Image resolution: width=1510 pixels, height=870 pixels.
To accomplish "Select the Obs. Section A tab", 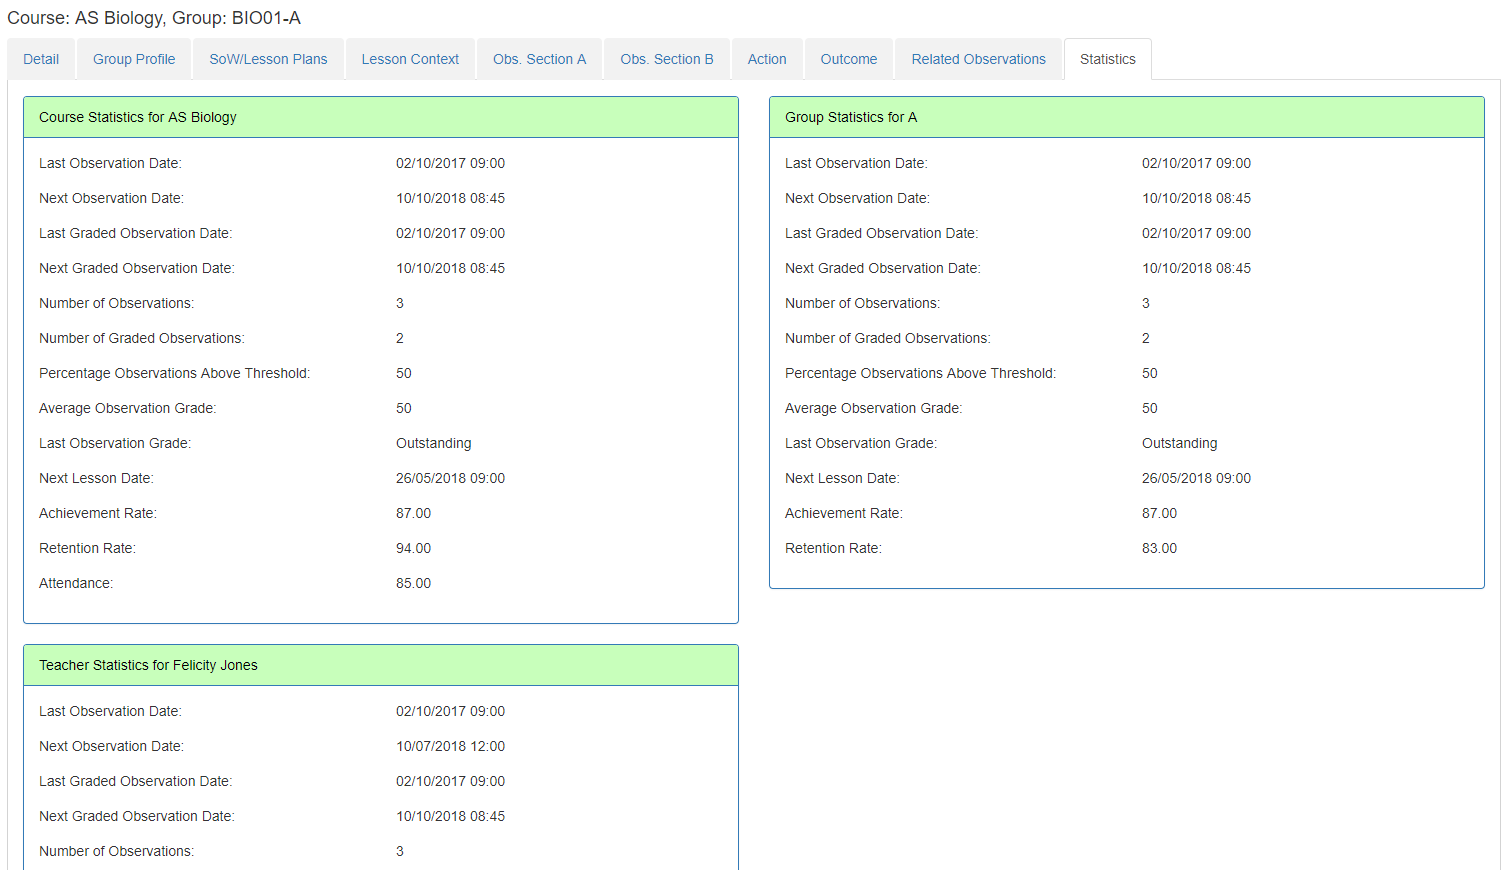I will 539,59.
